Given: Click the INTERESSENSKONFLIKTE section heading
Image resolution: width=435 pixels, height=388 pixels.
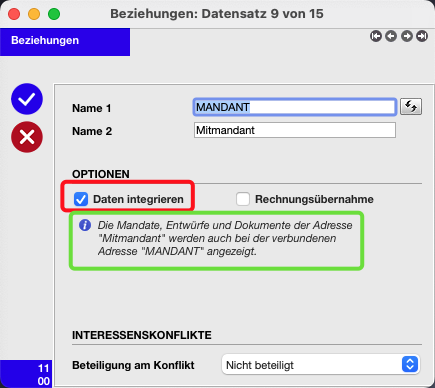Looking at the screenshot, I should pos(142,335).
